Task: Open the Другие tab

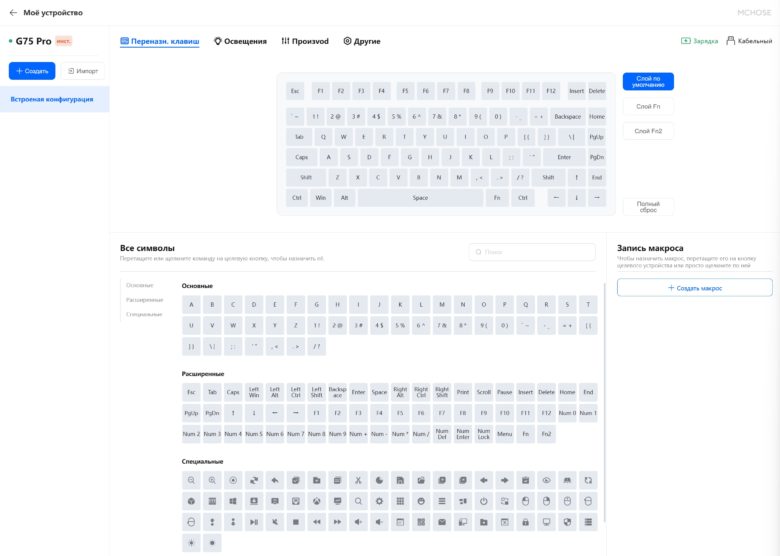Action: 362,41
